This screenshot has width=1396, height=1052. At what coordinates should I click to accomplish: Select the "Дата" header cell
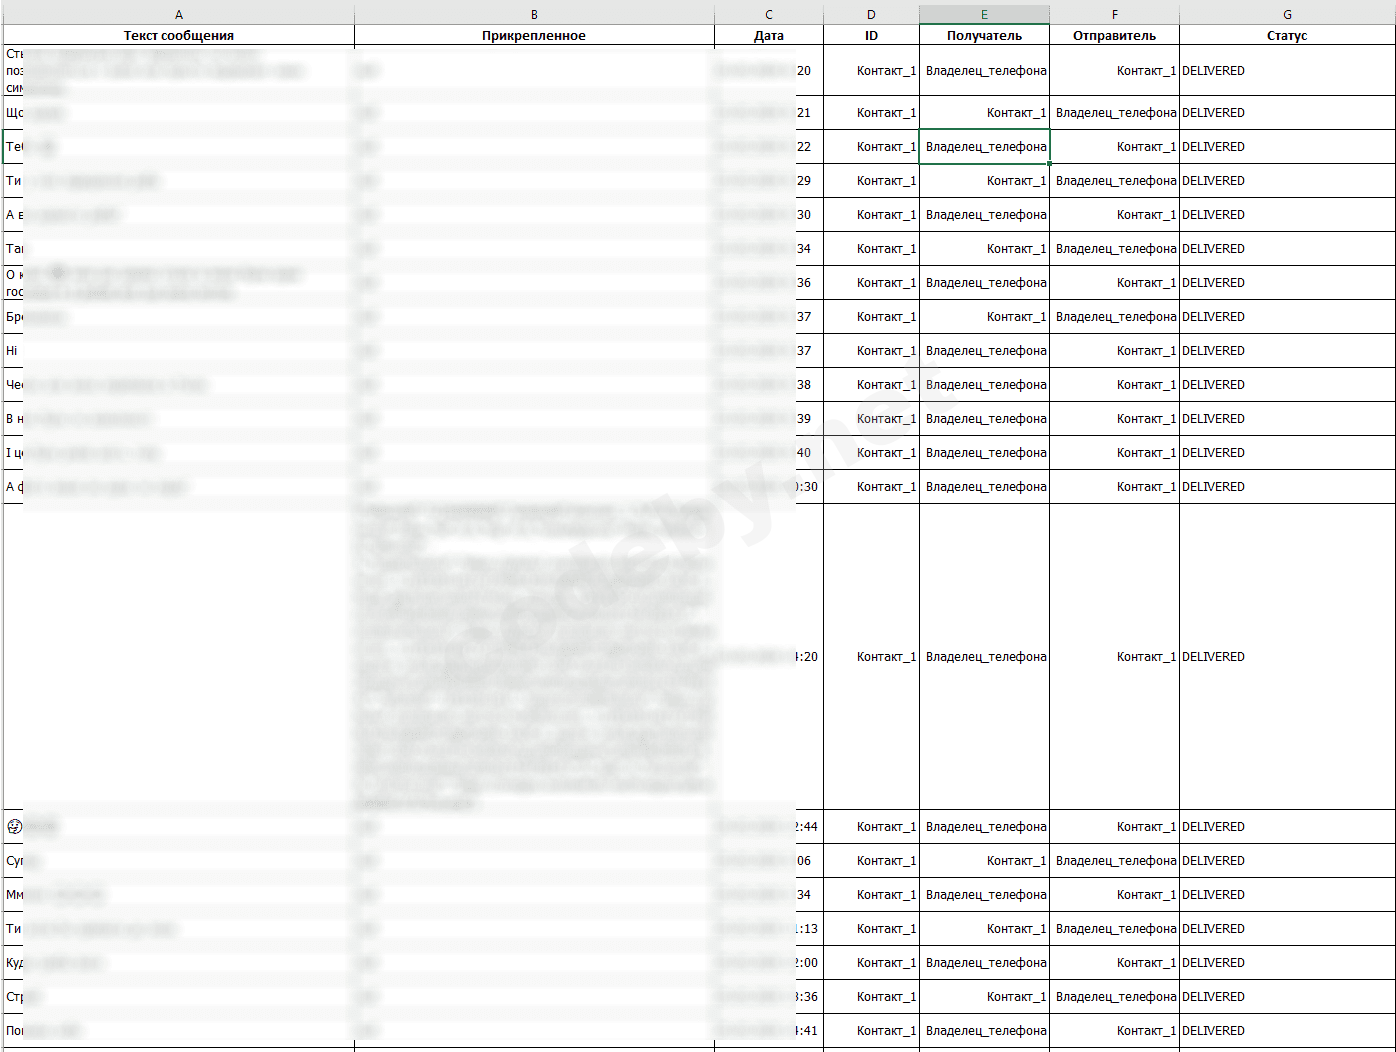769,35
